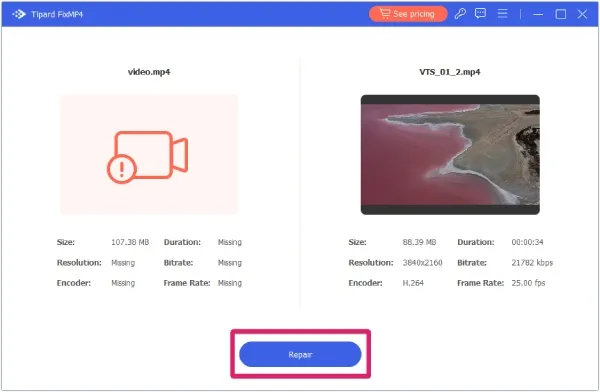Open the hamburger menu
The width and height of the screenshot is (600, 392).
pos(502,14)
